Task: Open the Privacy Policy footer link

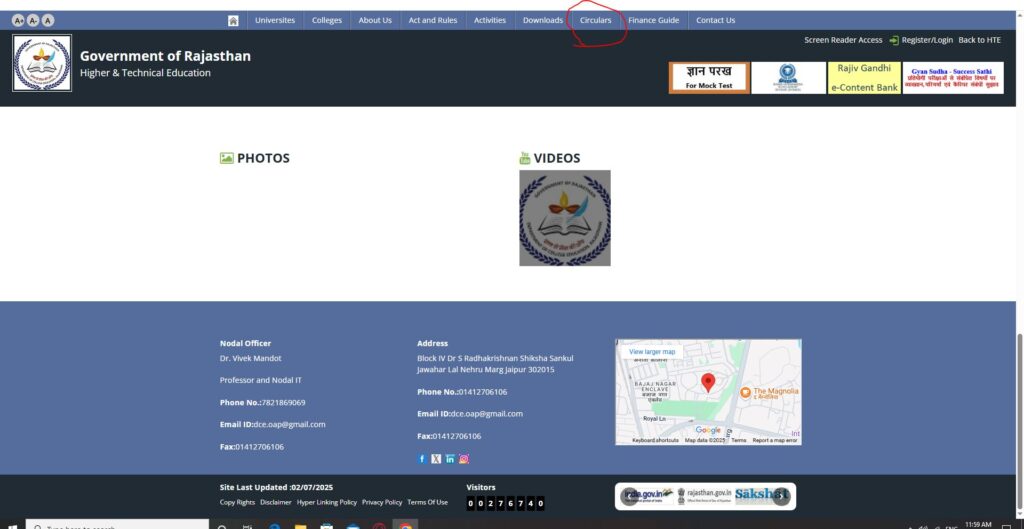Action: click(382, 502)
